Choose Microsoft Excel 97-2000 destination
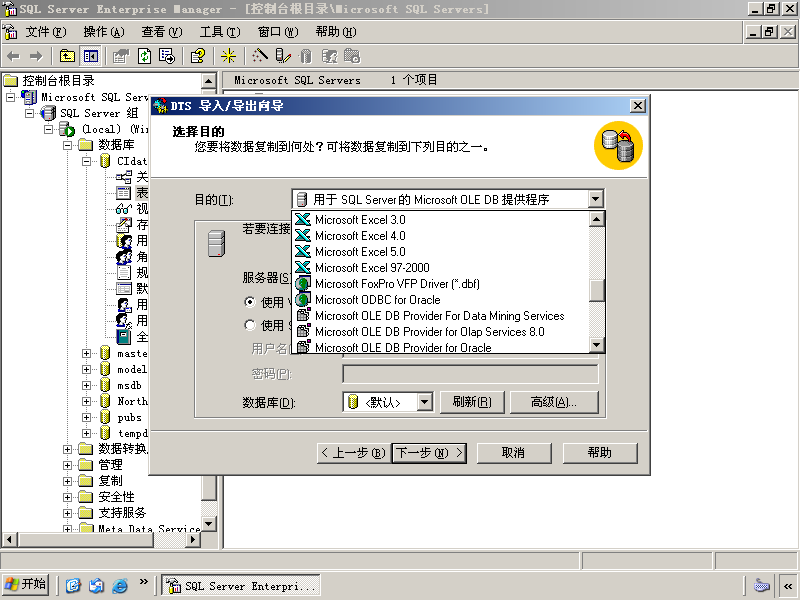This screenshot has height=600, width=800. (441, 268)
